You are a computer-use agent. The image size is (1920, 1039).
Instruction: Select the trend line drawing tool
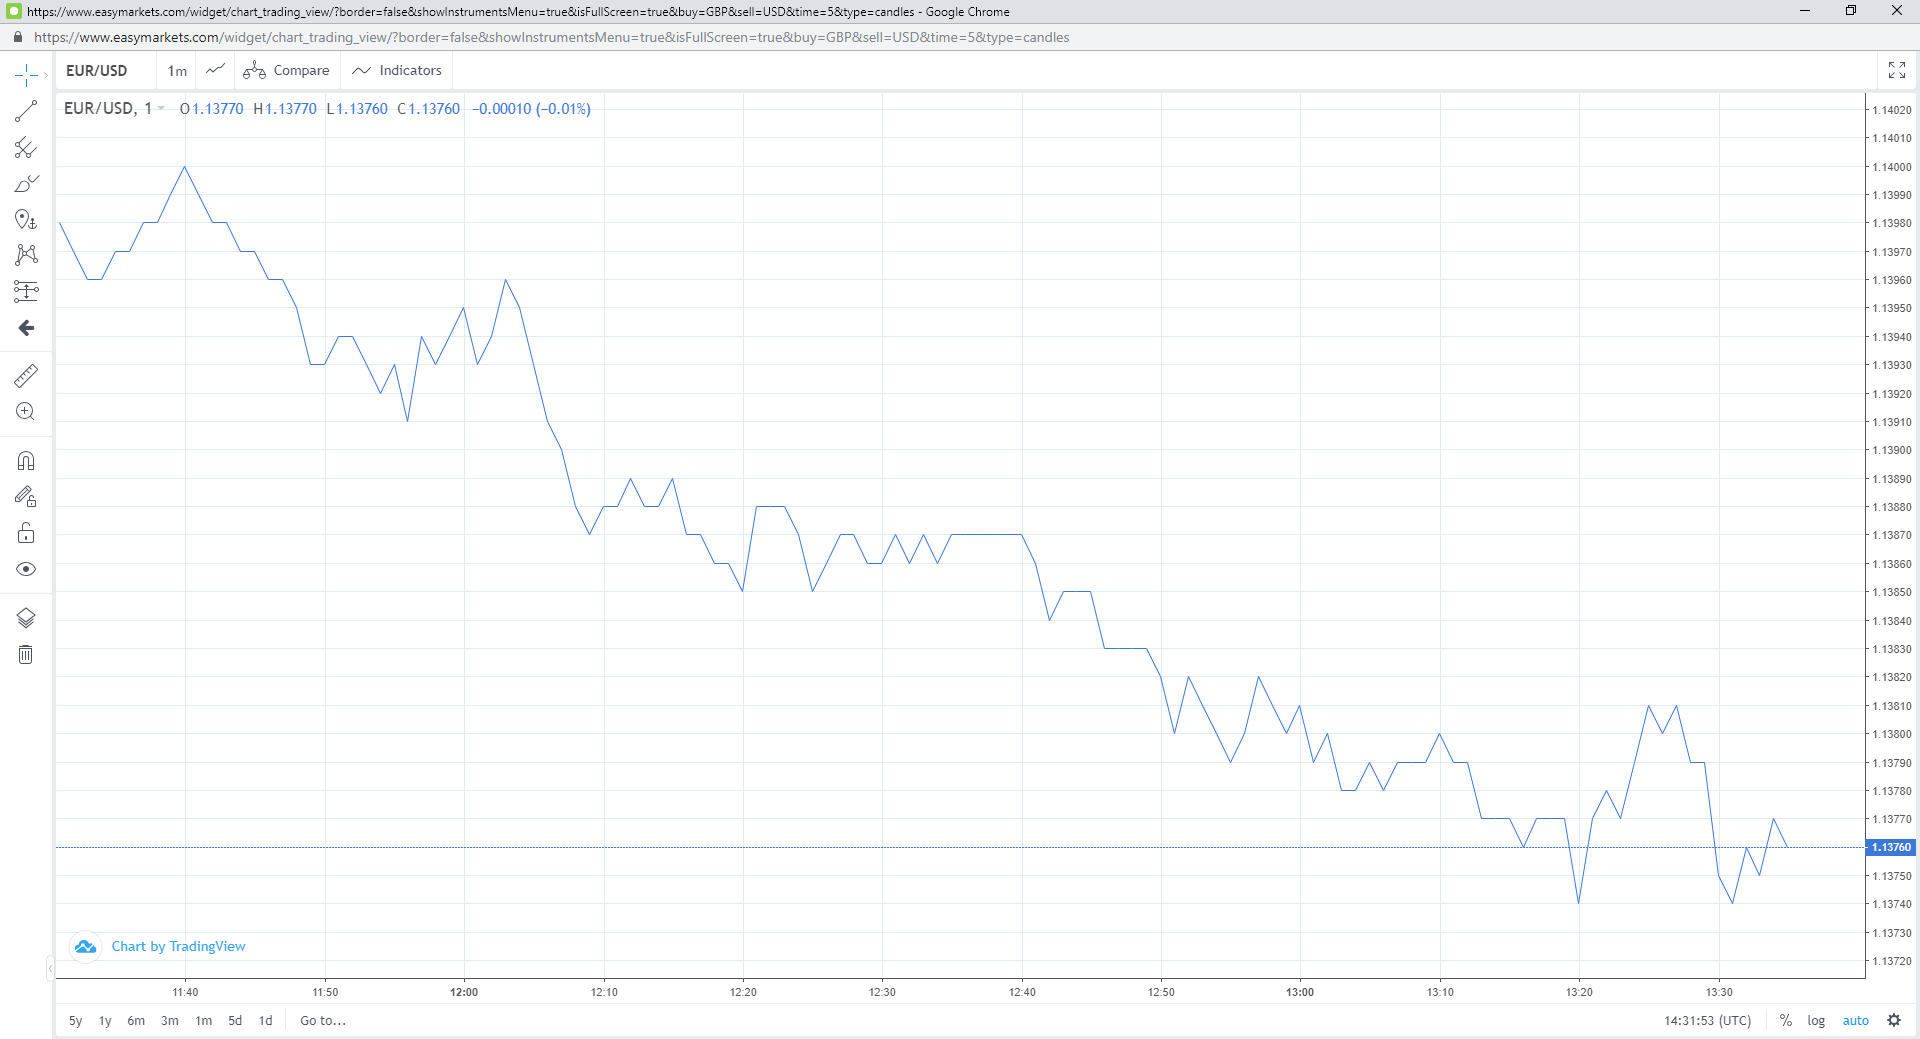[26, 111]
